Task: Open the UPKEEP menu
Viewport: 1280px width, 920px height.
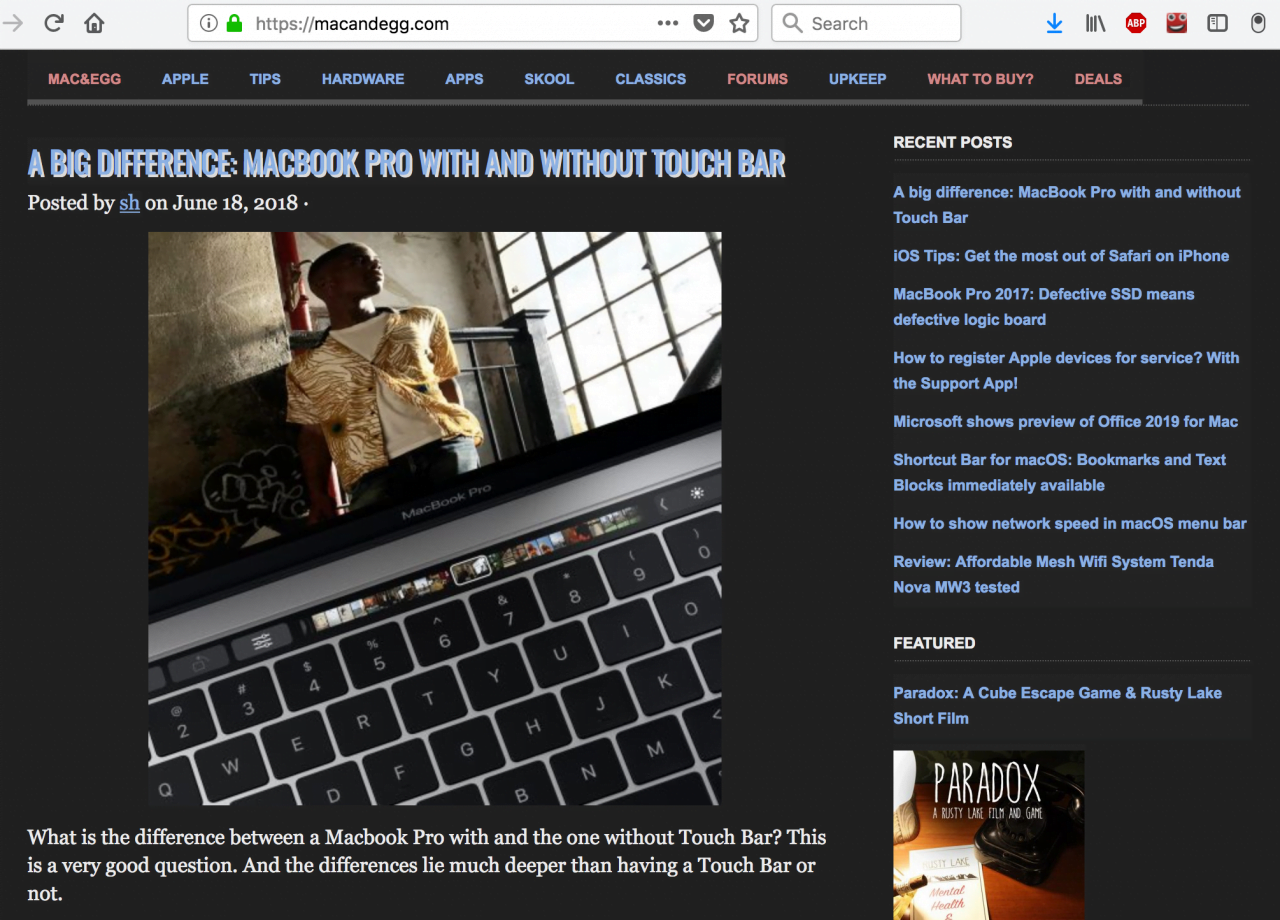Action: [x=857, y=79]
